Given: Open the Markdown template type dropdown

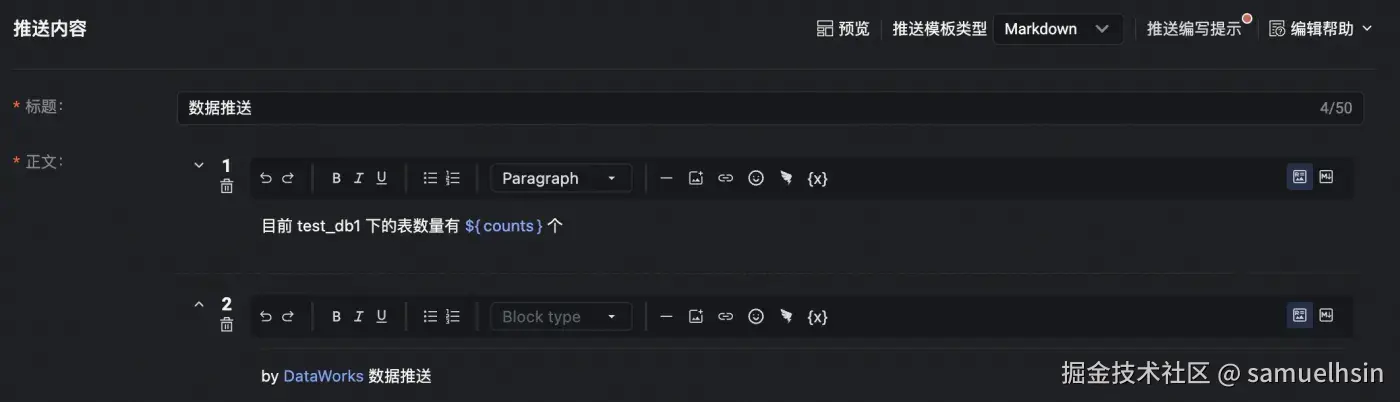Looking at the screenshot, I should 1057,29.
